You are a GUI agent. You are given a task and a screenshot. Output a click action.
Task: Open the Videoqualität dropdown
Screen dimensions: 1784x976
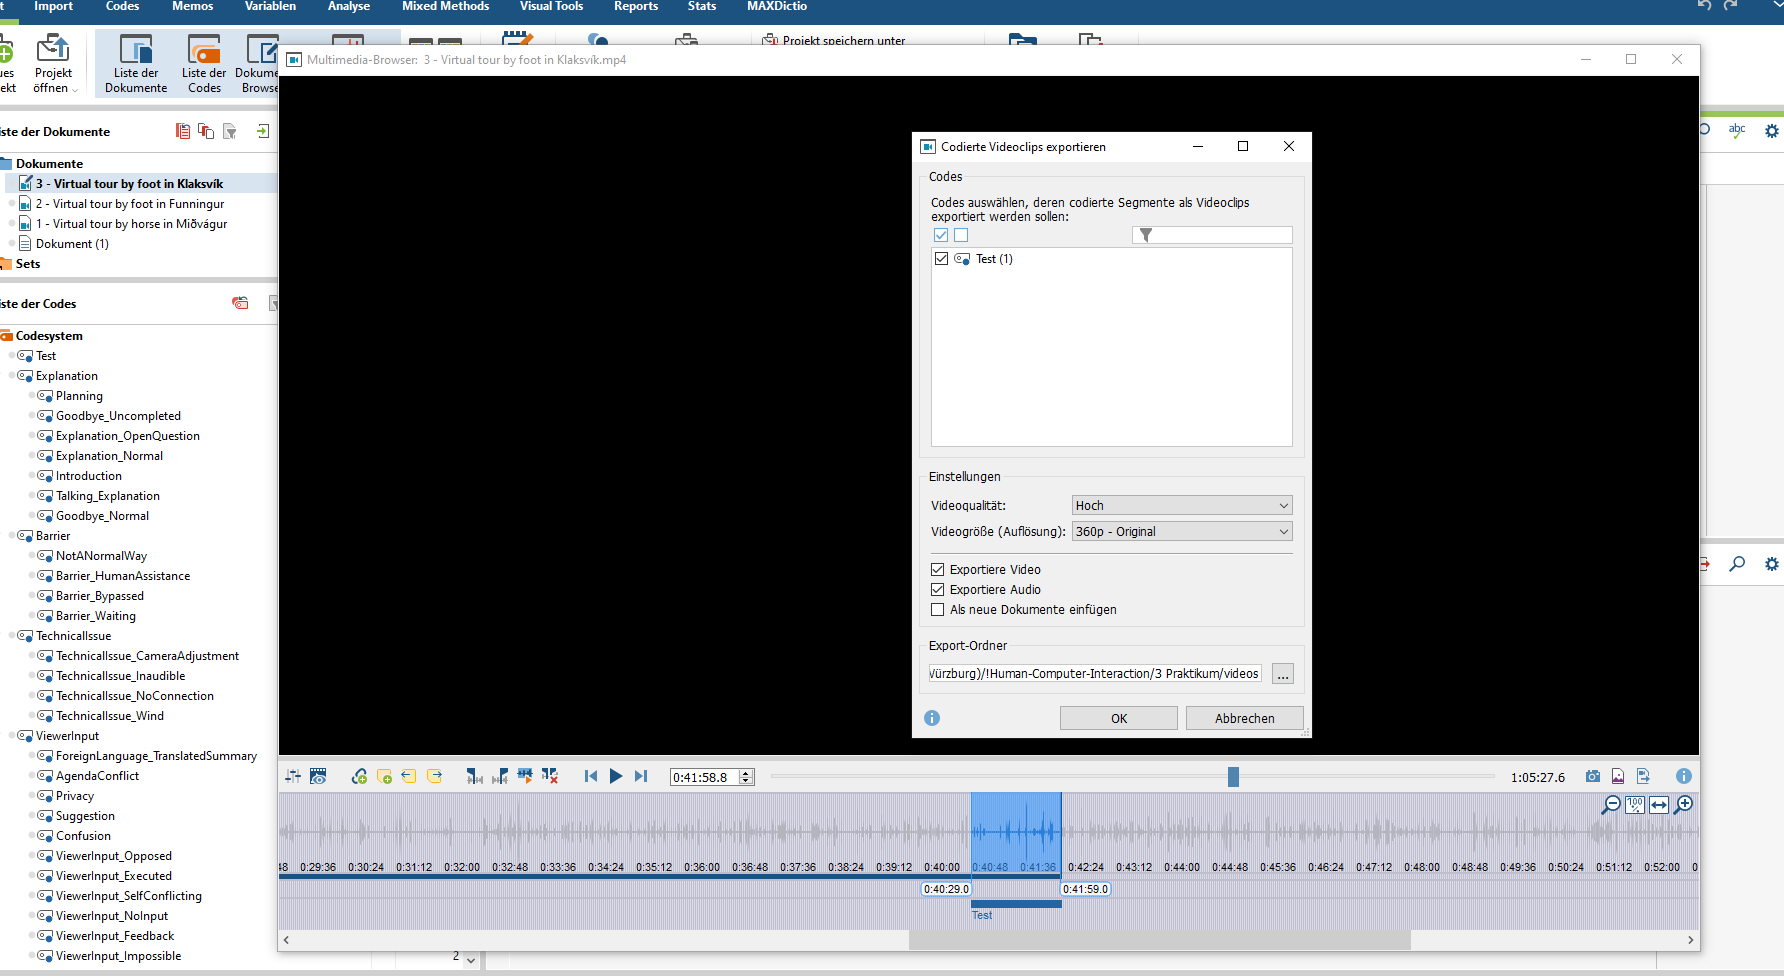[1182, 505]
